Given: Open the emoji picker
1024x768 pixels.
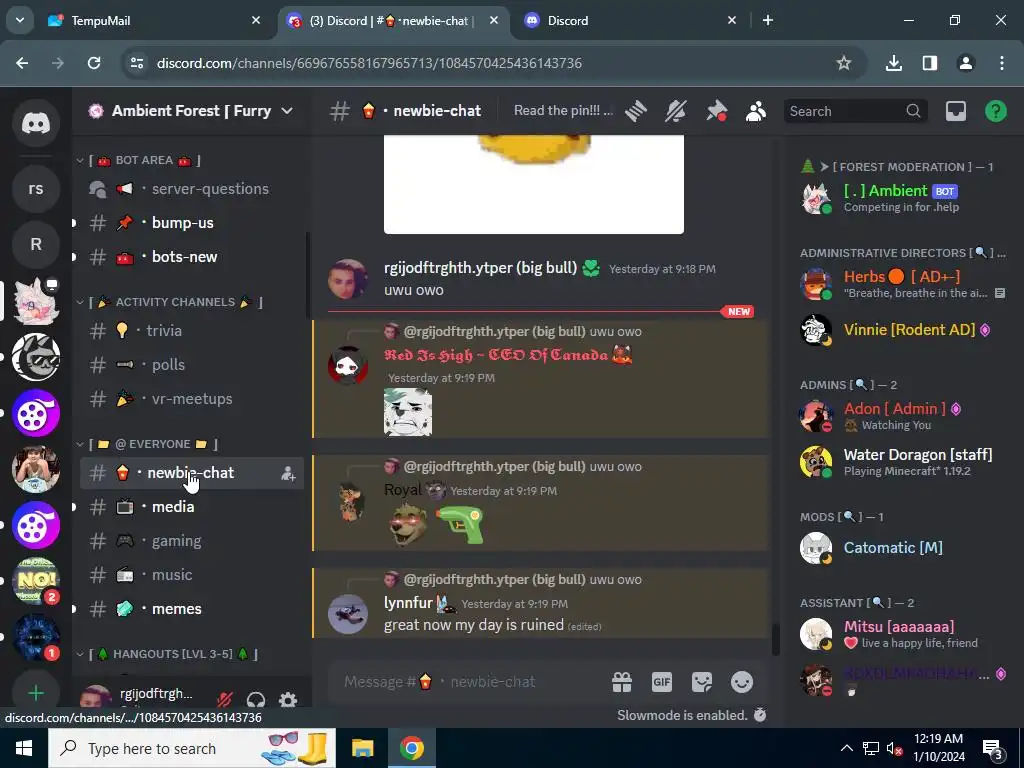Looking at the screenshot, I should point(742,682).
